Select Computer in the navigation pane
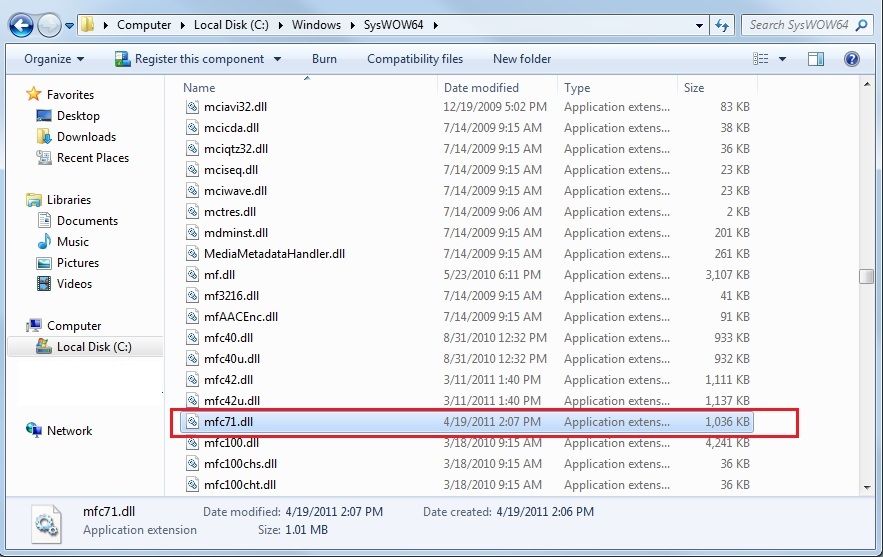883x557 pixels. (x=74, y=326)
